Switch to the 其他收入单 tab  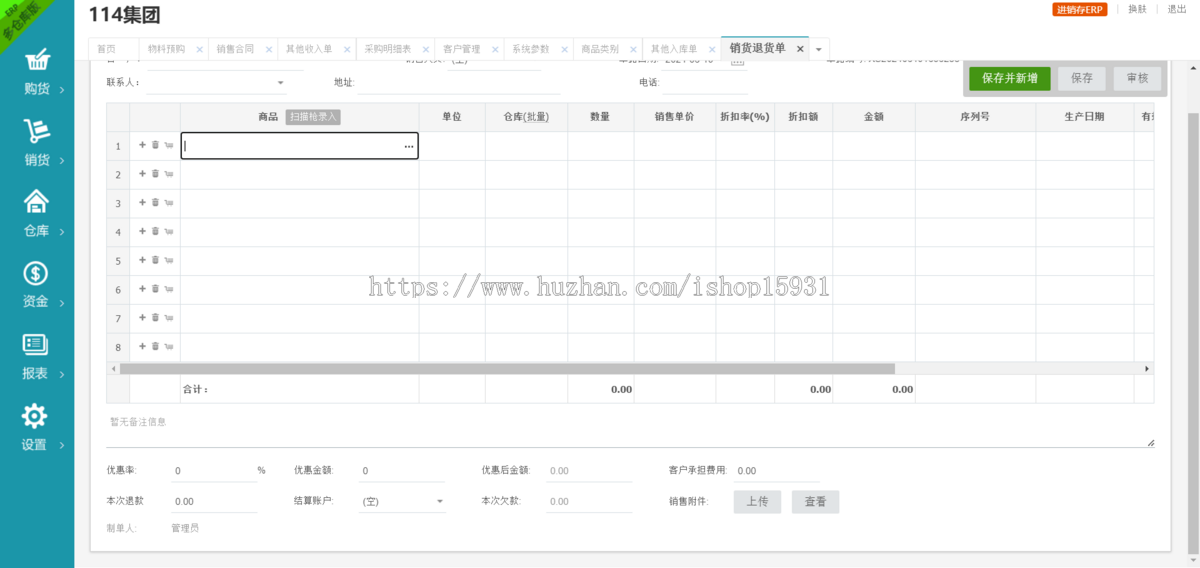click(x=309, y=49)
